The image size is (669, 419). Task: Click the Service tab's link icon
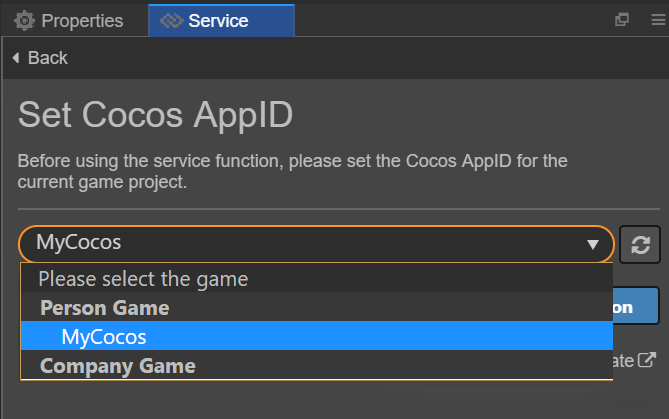[x=171, y=20]
